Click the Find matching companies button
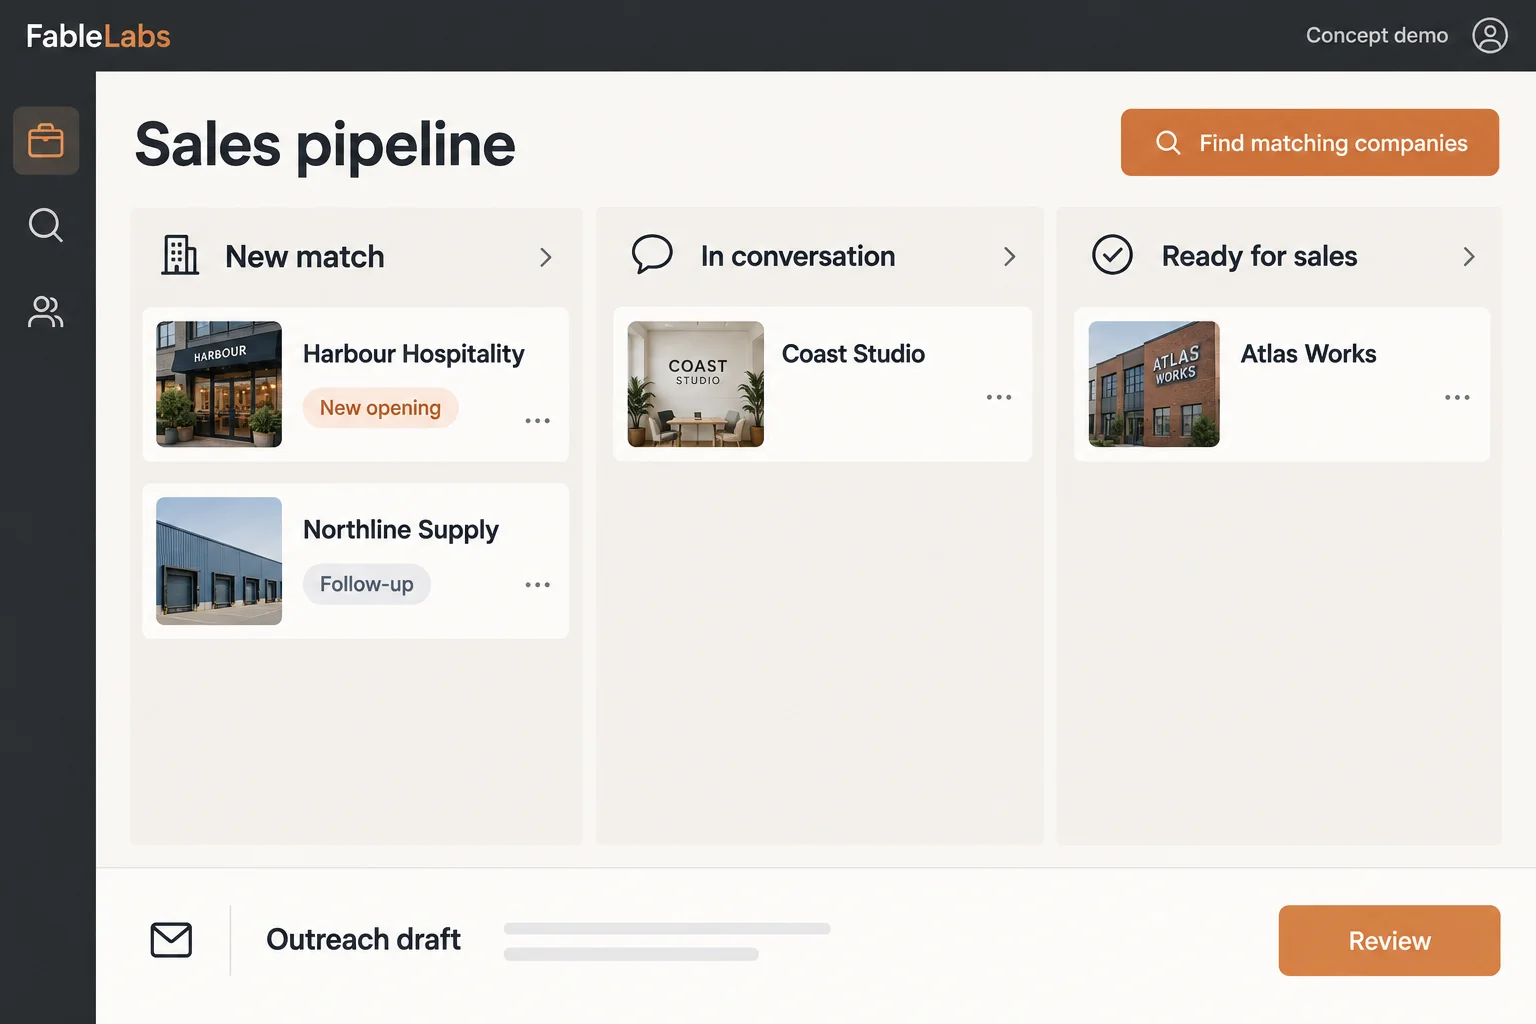 tap(1310, 143)
